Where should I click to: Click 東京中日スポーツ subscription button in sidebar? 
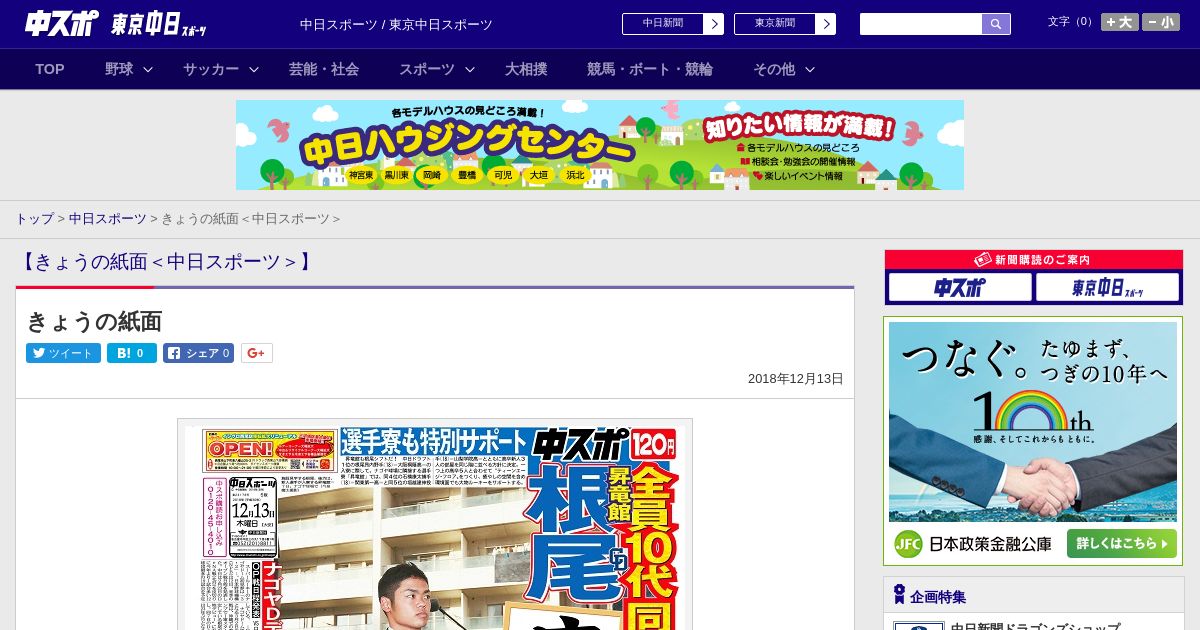click(x=1108, y=288)
